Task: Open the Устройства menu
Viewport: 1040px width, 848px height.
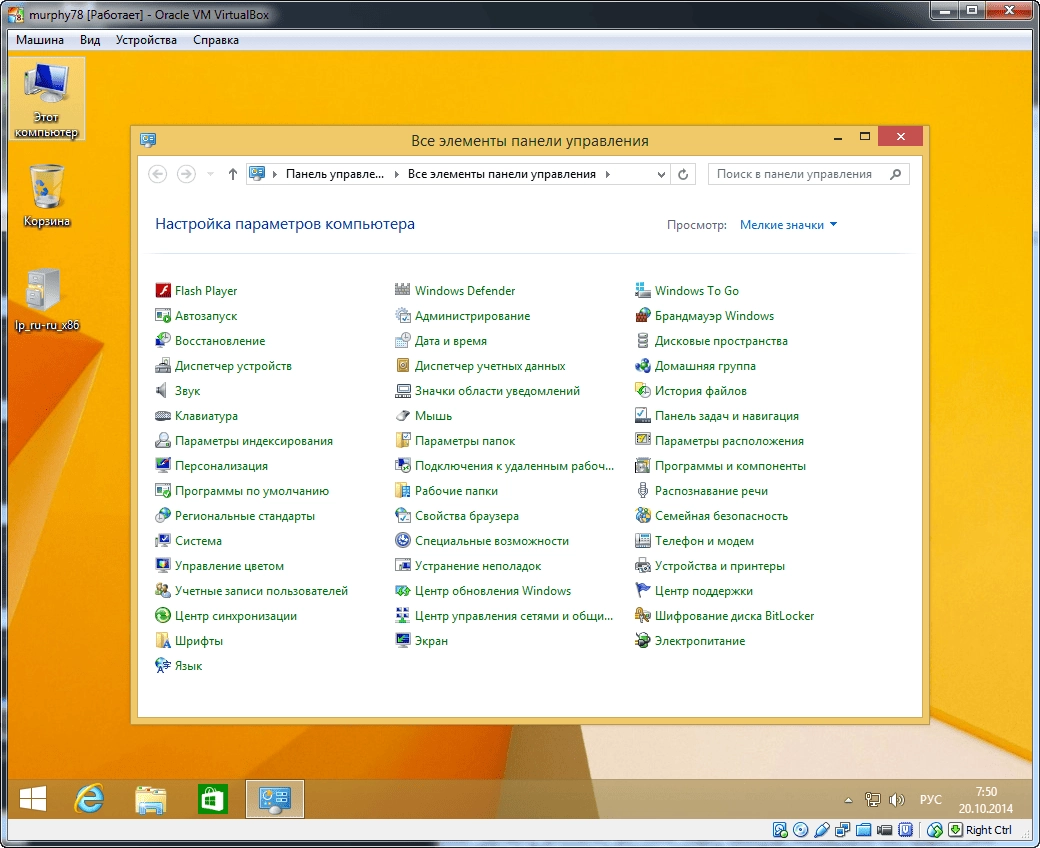Action: [x=146, y=40]
